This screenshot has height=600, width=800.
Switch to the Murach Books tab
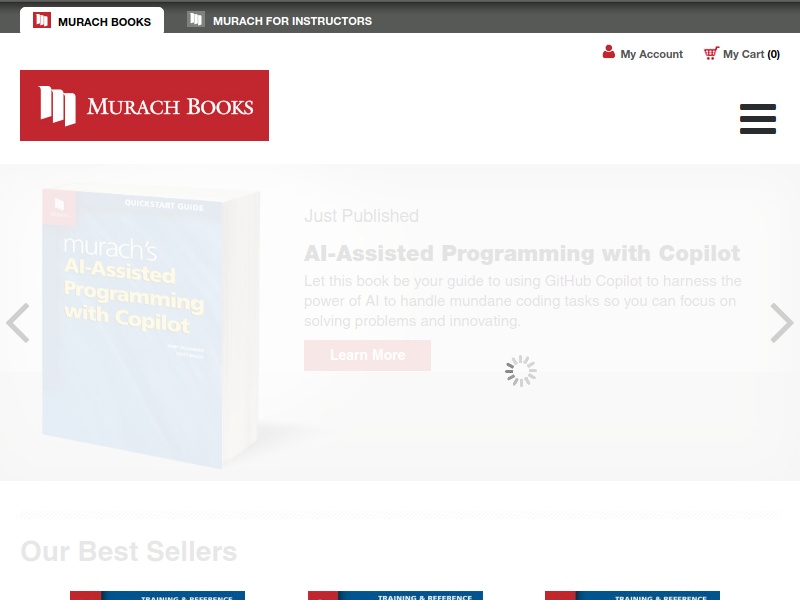coord(92,20)
